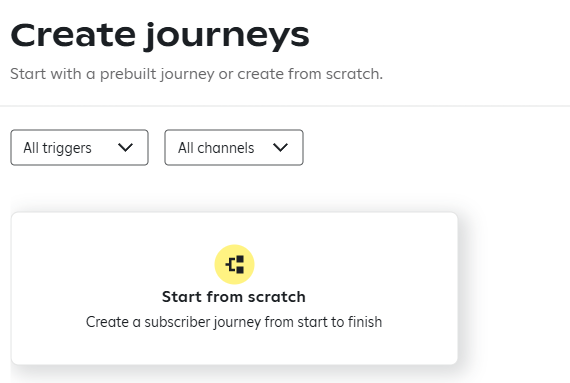Click the chevron inside All triggers

point(125,148)
